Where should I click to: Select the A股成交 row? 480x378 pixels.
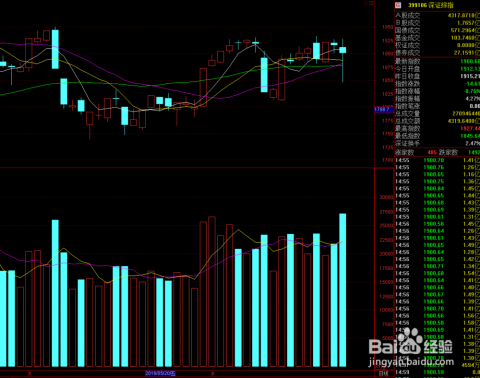(437, 15)
